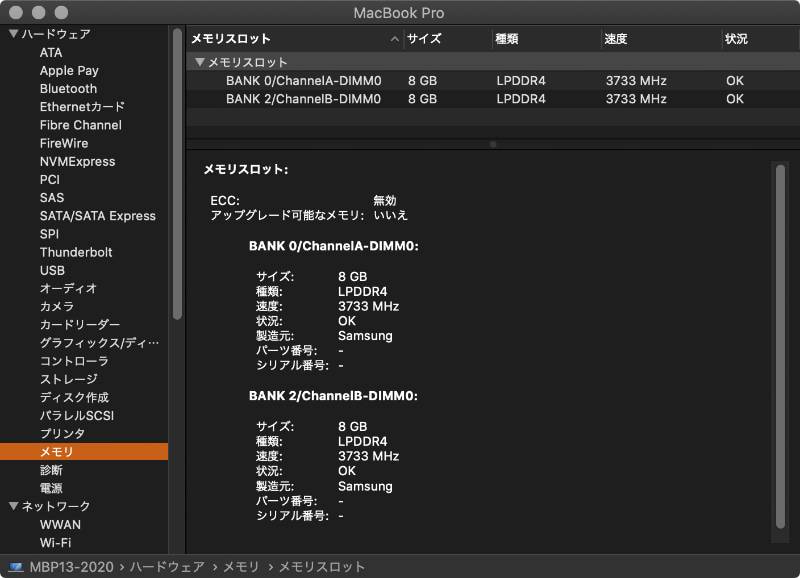The height and width of the screenshot is (578, 800).
Task: Select Bluetooth in the hardware sidebar
Action: [x=68, y=89]
